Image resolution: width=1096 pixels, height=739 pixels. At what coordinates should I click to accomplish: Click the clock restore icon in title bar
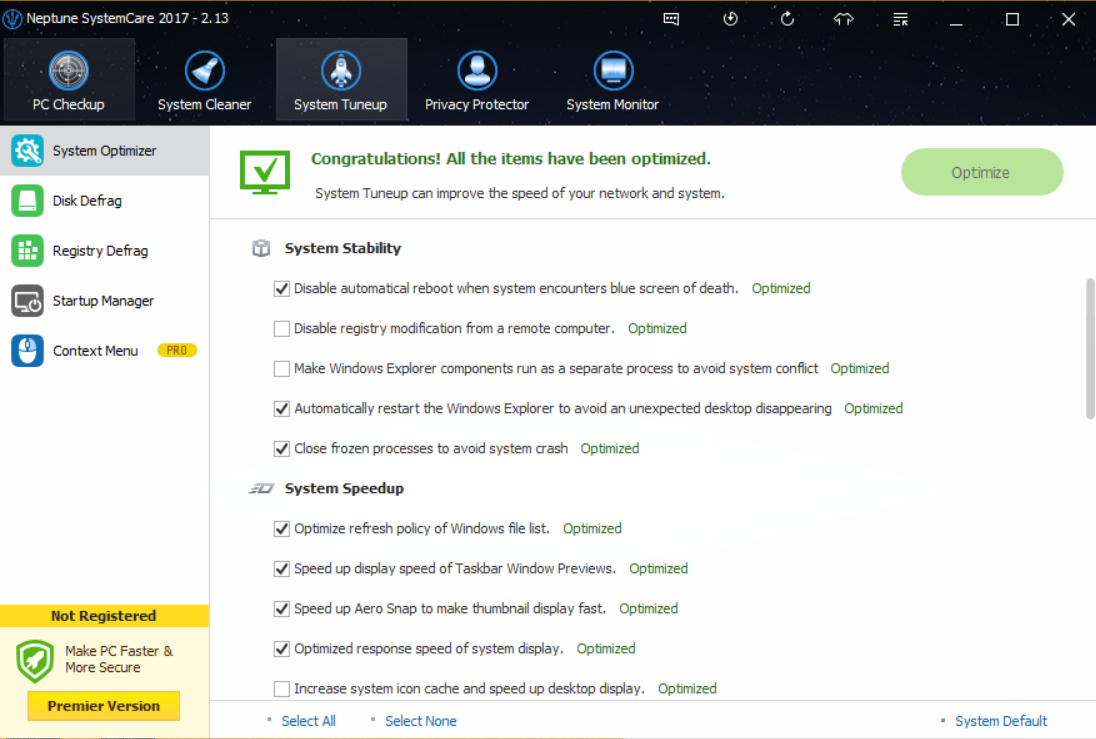[x=730, y=19]
